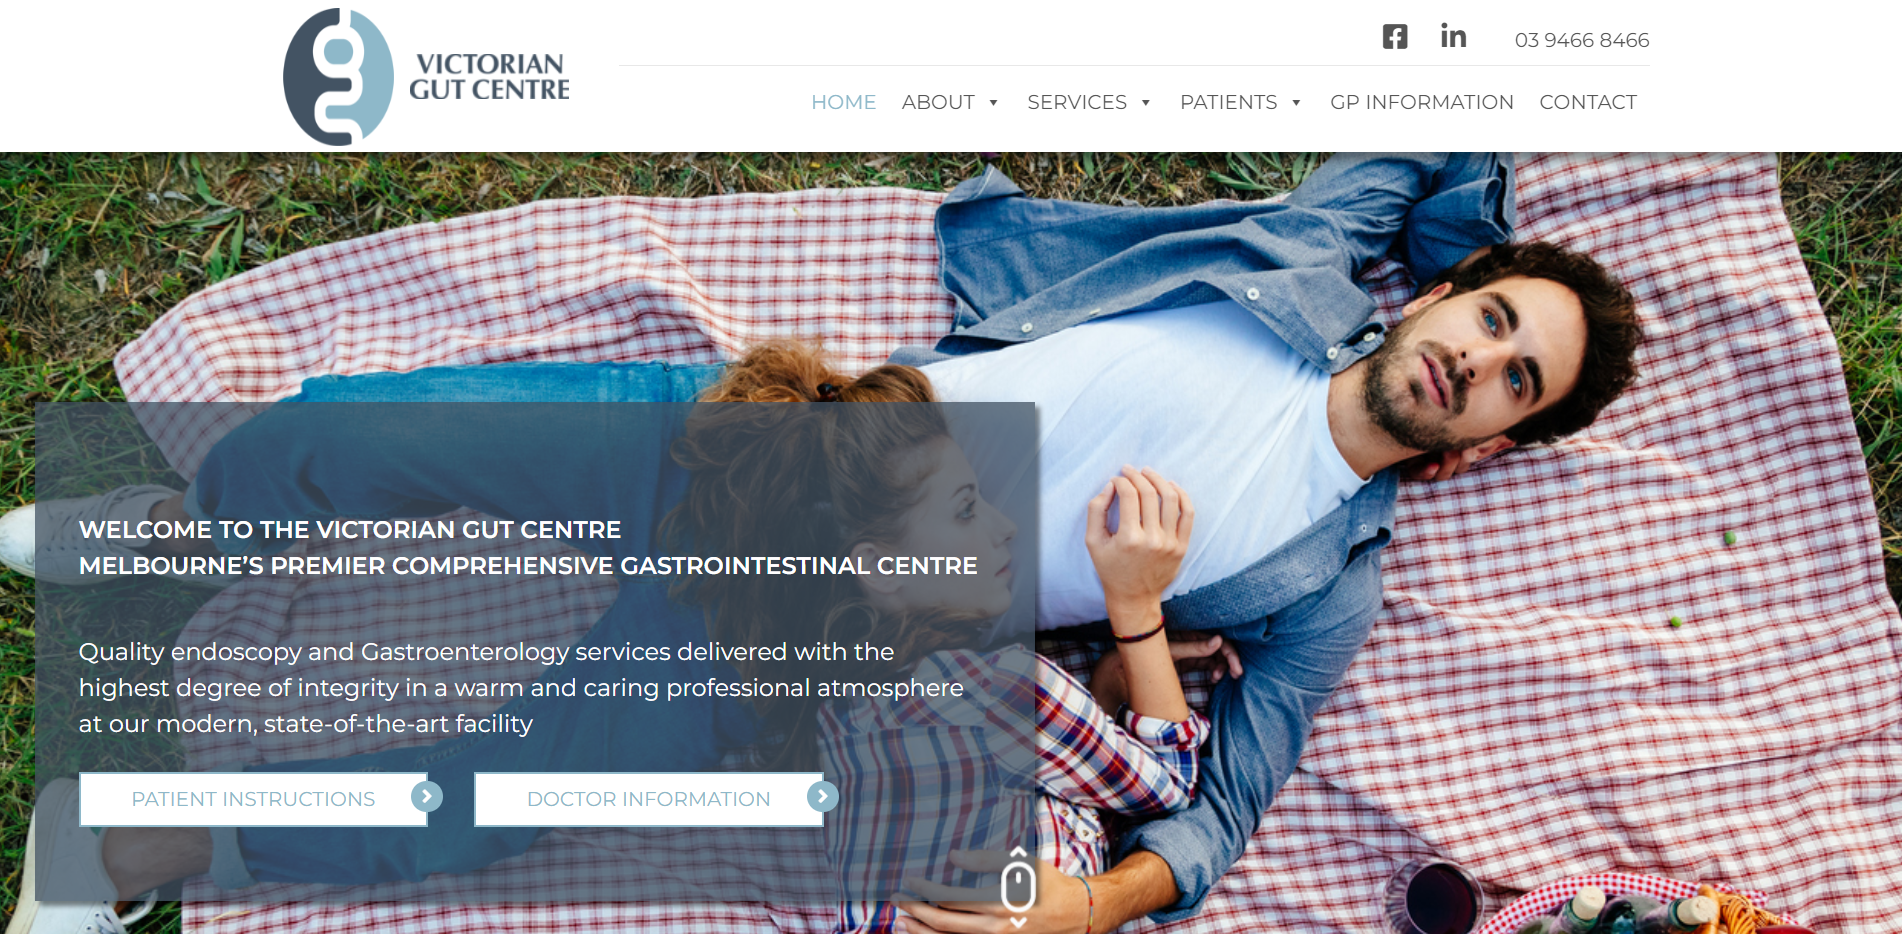Image resolution: width=1902 pixels, height=934 pixels.
Task: Click the Victorian Gut Centre logo text
Action: [x=489, y=77]
